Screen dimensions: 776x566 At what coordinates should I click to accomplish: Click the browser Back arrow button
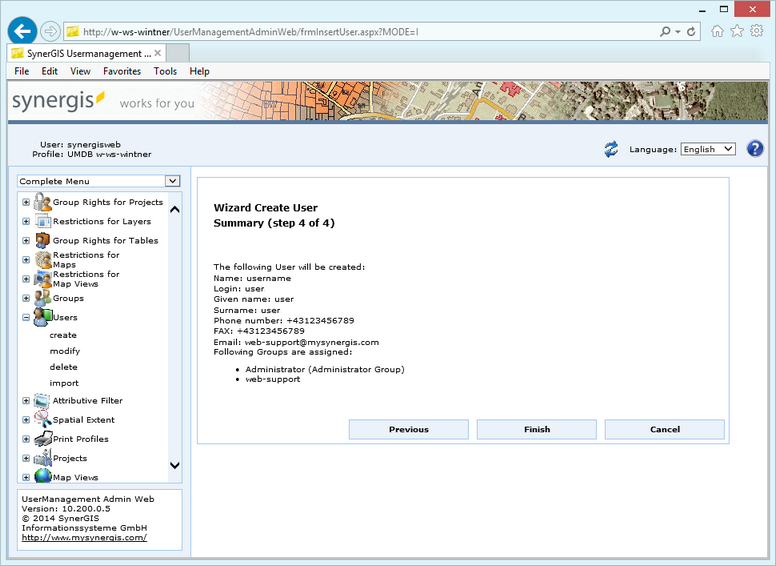pyautogui.click(x=22, y=32)
